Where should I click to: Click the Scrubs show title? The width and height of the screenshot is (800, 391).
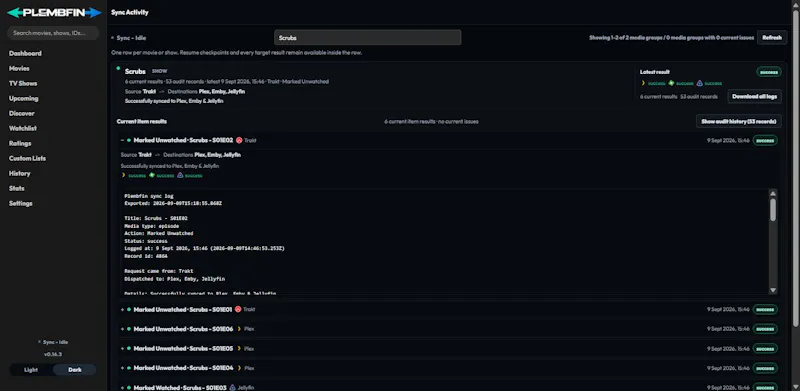135,71
